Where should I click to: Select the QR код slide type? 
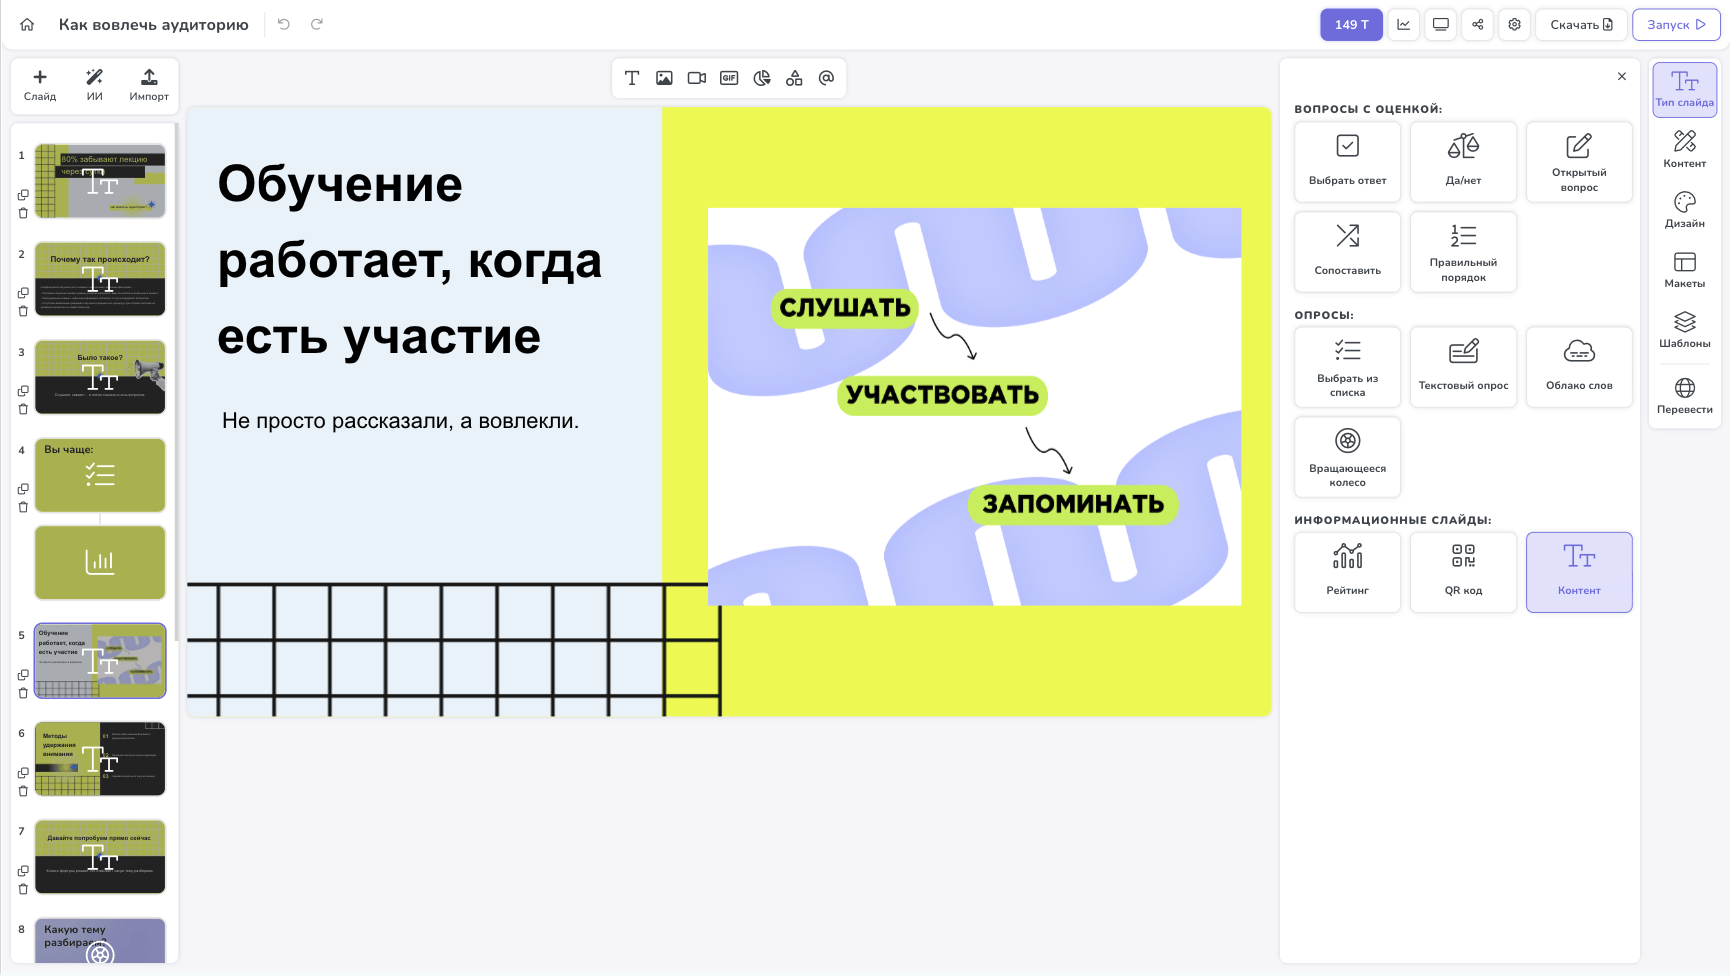tap(1463, 572)
